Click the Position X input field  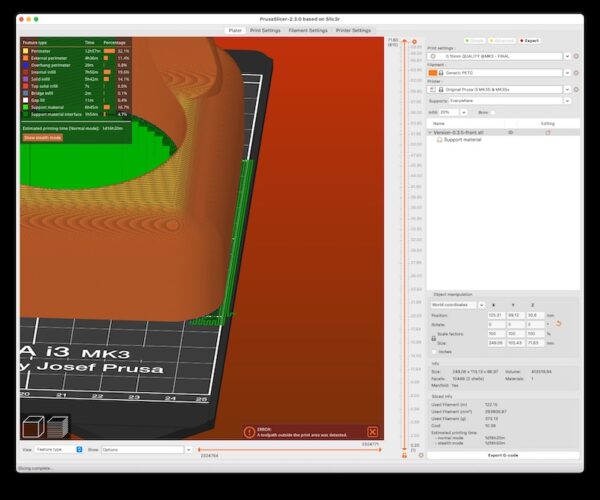[x=496, y=315]
